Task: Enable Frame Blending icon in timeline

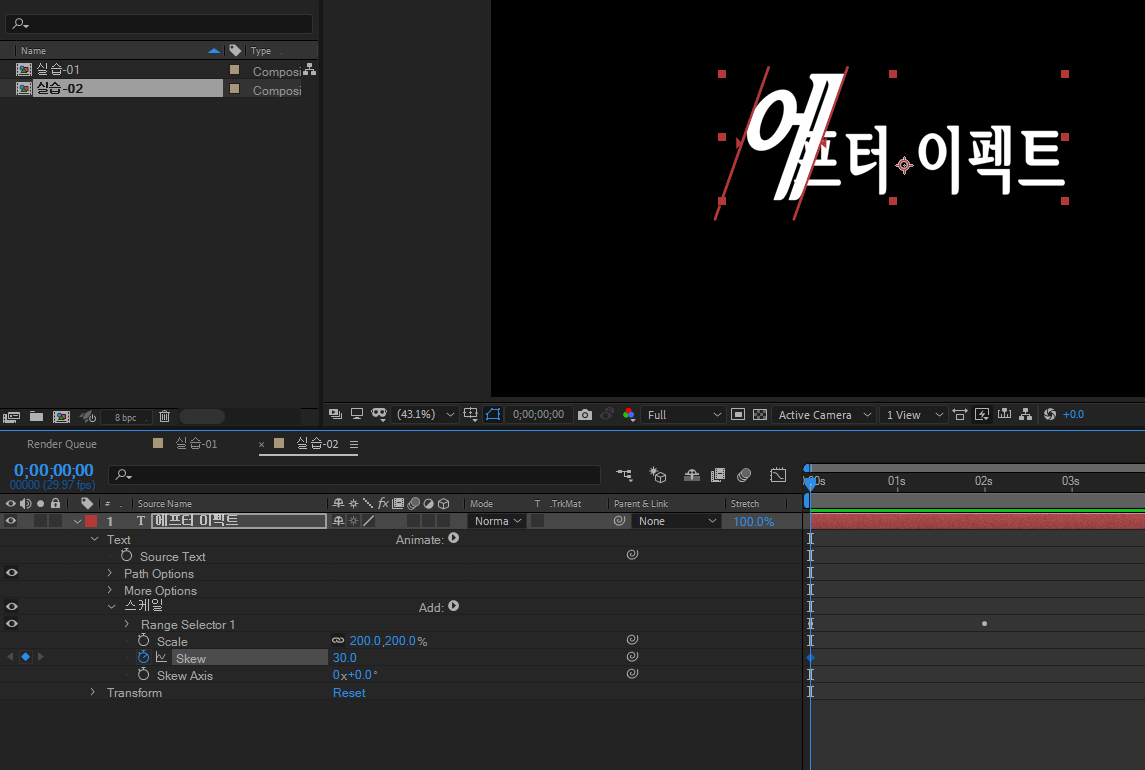Action: (718, 475)
